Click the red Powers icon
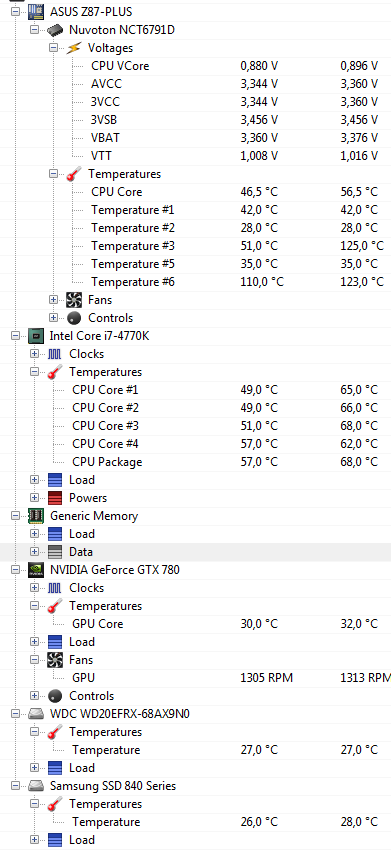Screen dimensions: 391x856 (x=55, y=498)
